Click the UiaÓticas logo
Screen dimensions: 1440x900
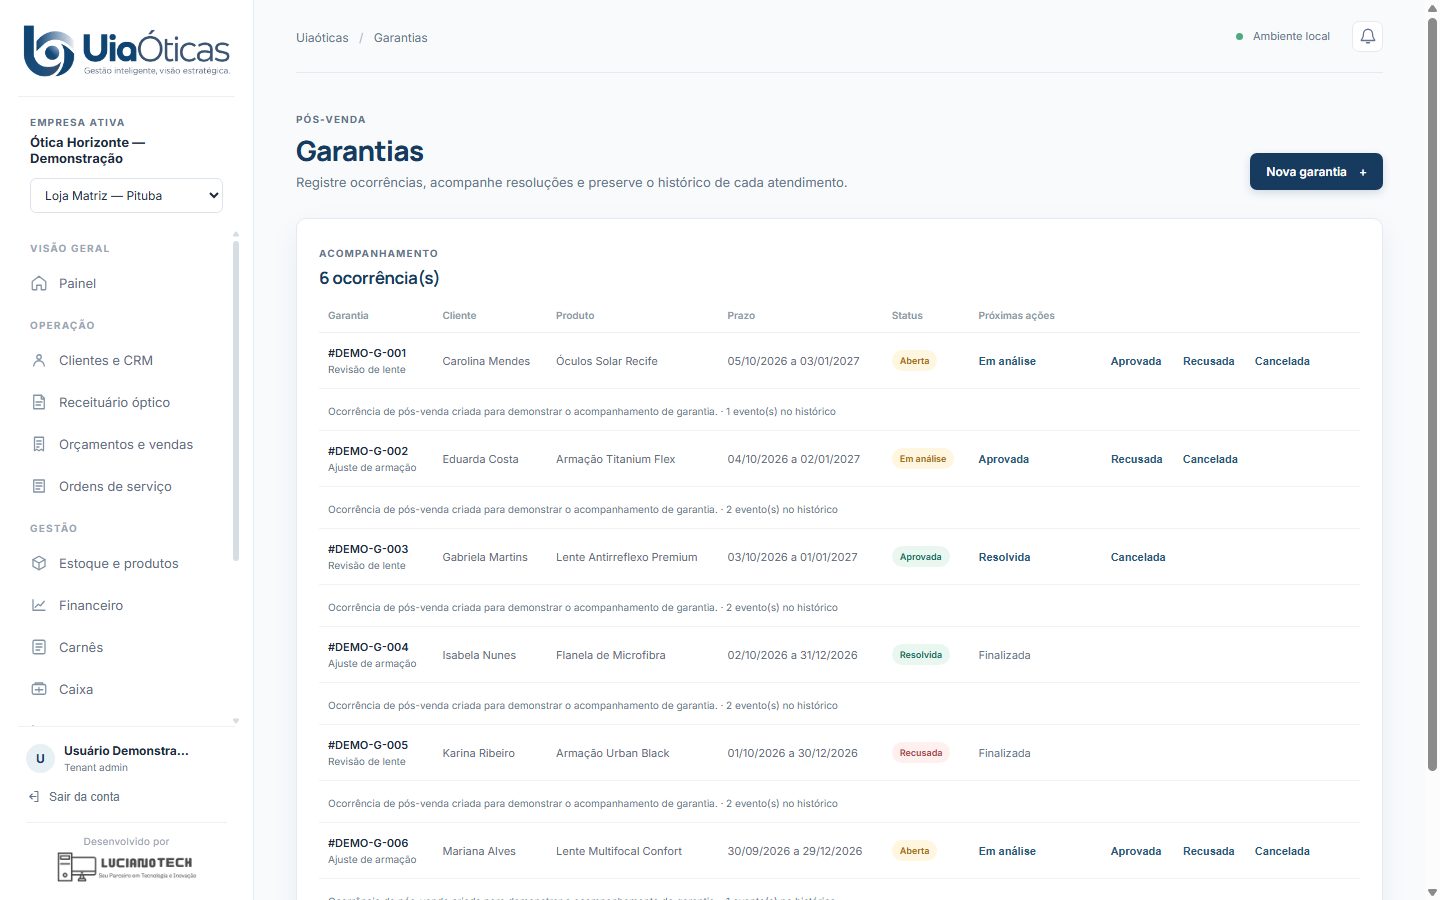127,50
